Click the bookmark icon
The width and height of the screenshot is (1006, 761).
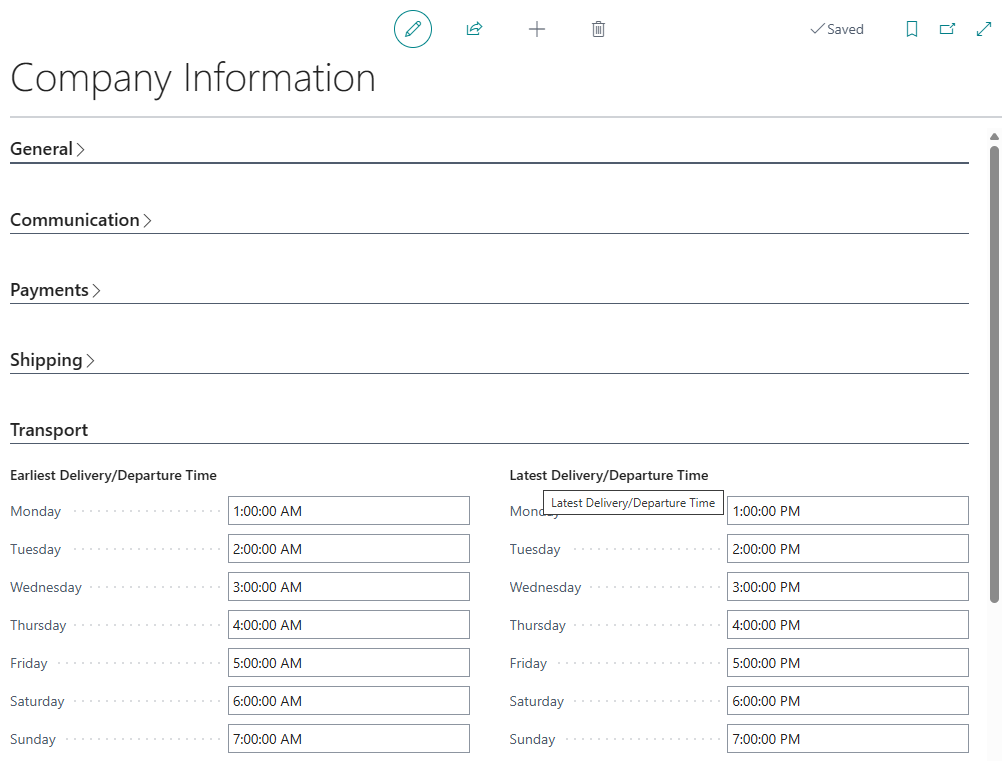(911, 29)
